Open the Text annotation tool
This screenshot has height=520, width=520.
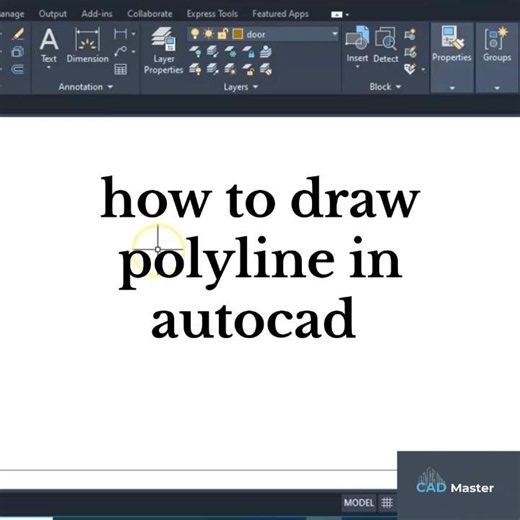[x=49, y=45]
